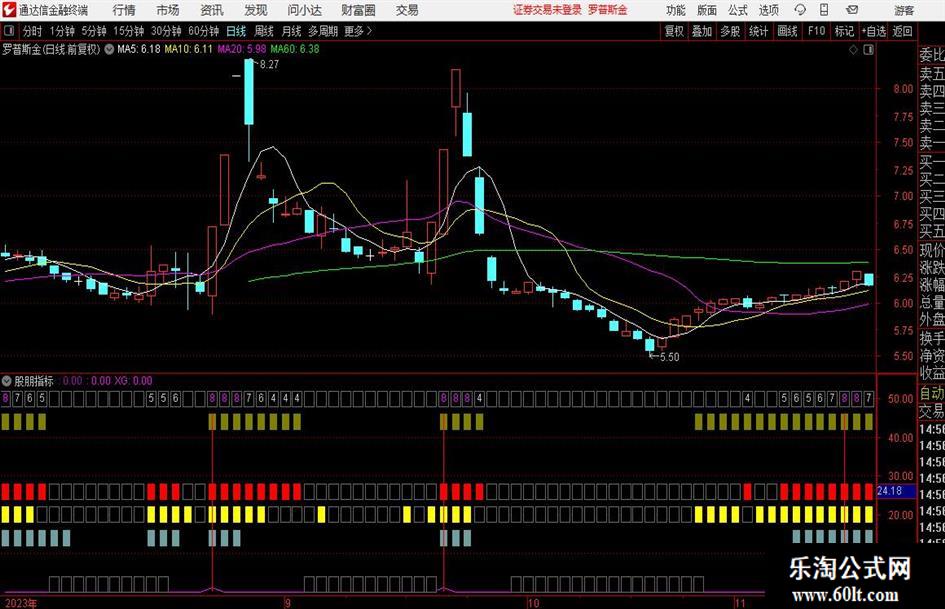Switch to 1分钟 period
The height and width of the screenshot is (609, 945).
[x=62, y=31]
